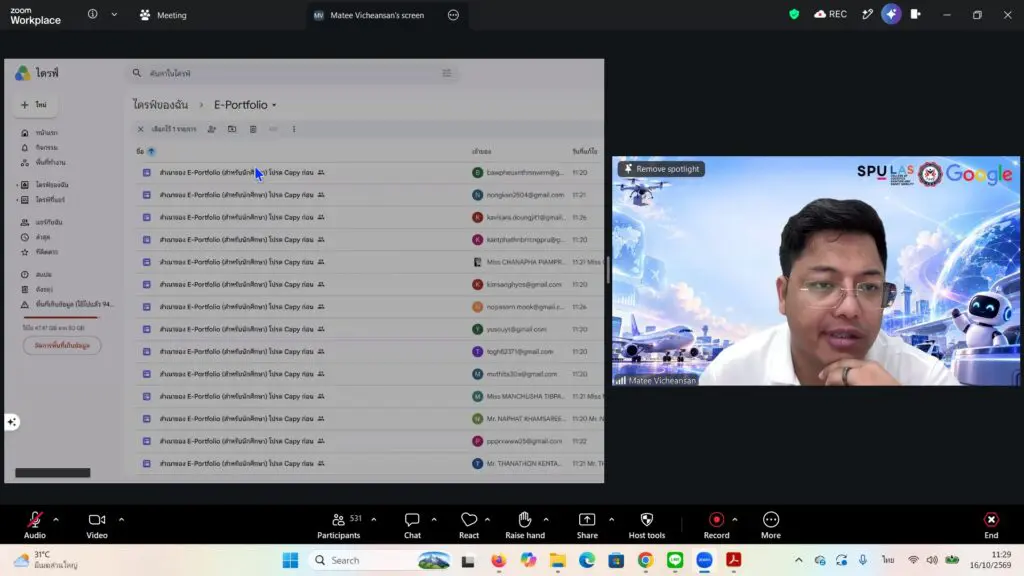This screenshot has width=1024, height=576.
Task: Click the file row owned by Miss CHANAPHA PIAMPR
Action: pos(369,262)
